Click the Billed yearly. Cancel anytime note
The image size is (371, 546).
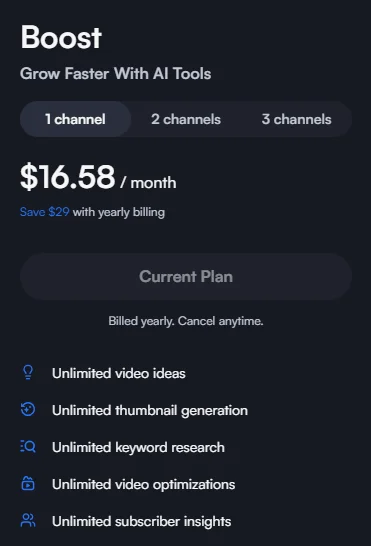(186, 321)
